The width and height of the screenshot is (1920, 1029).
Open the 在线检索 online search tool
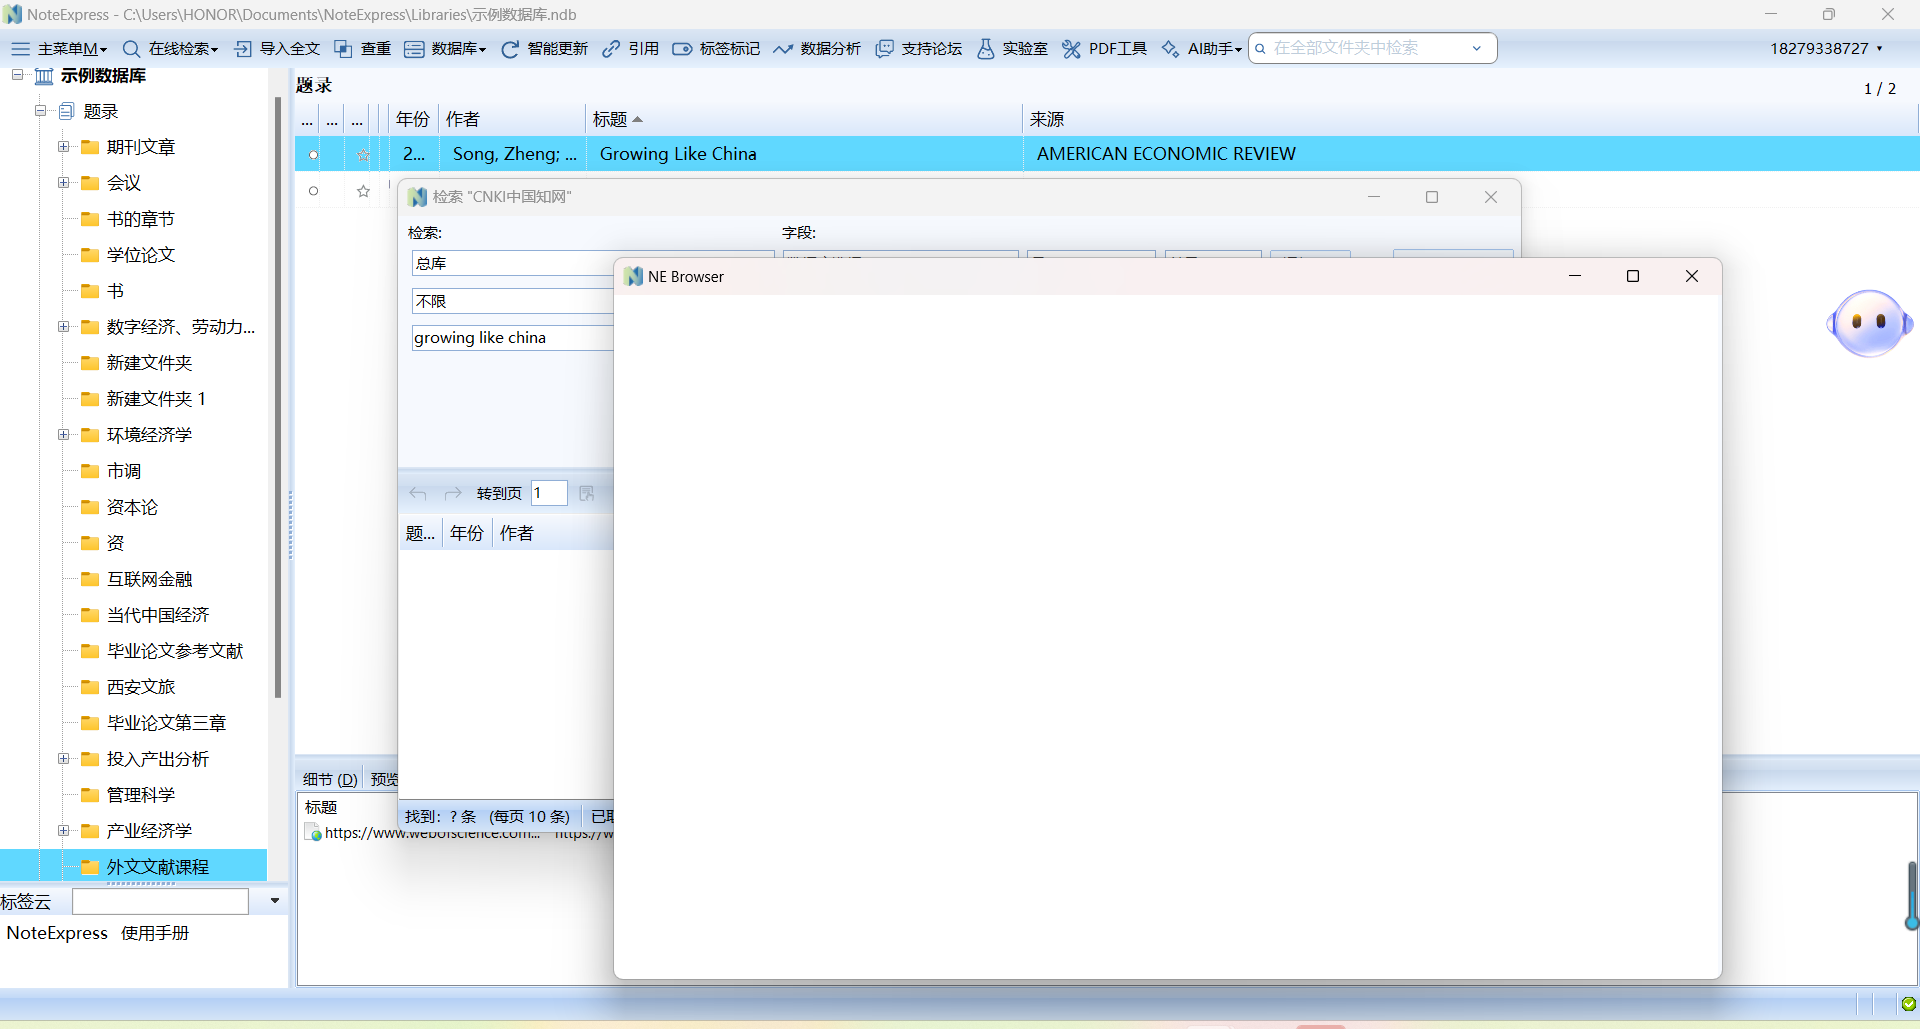click(x=170, y=48)
